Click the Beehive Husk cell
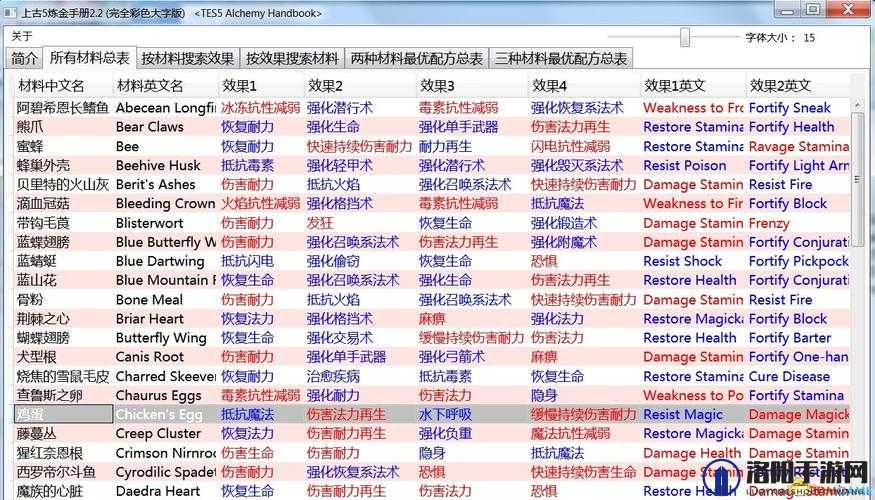The height and width of the screenshot is (500, 875). (x=158, y=165)
